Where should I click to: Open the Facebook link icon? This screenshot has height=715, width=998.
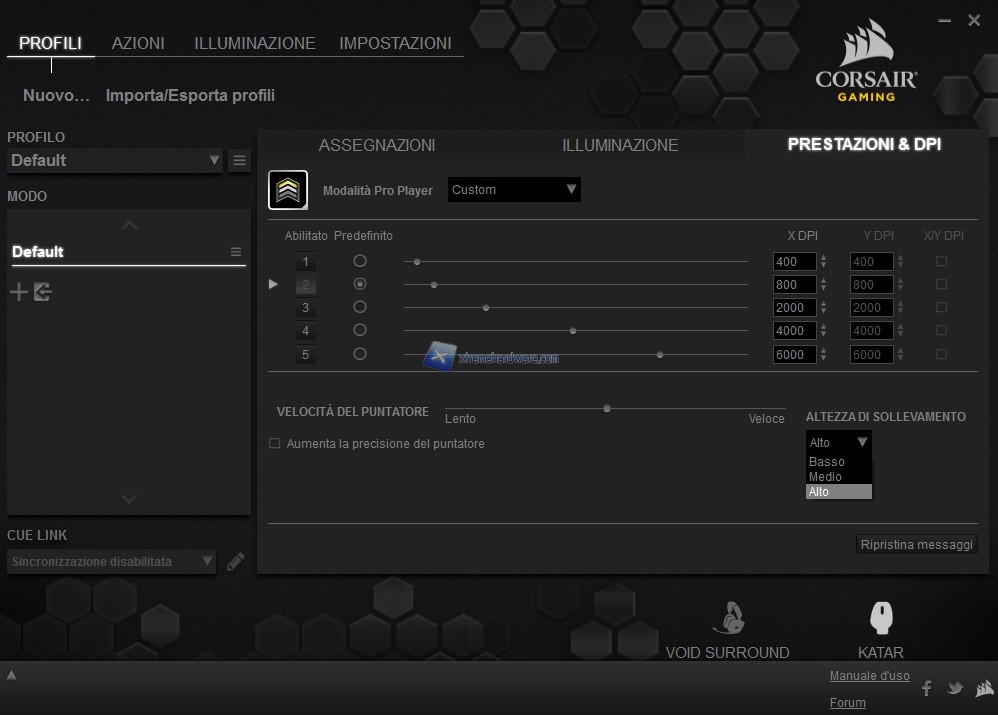[x=926, y=688]
